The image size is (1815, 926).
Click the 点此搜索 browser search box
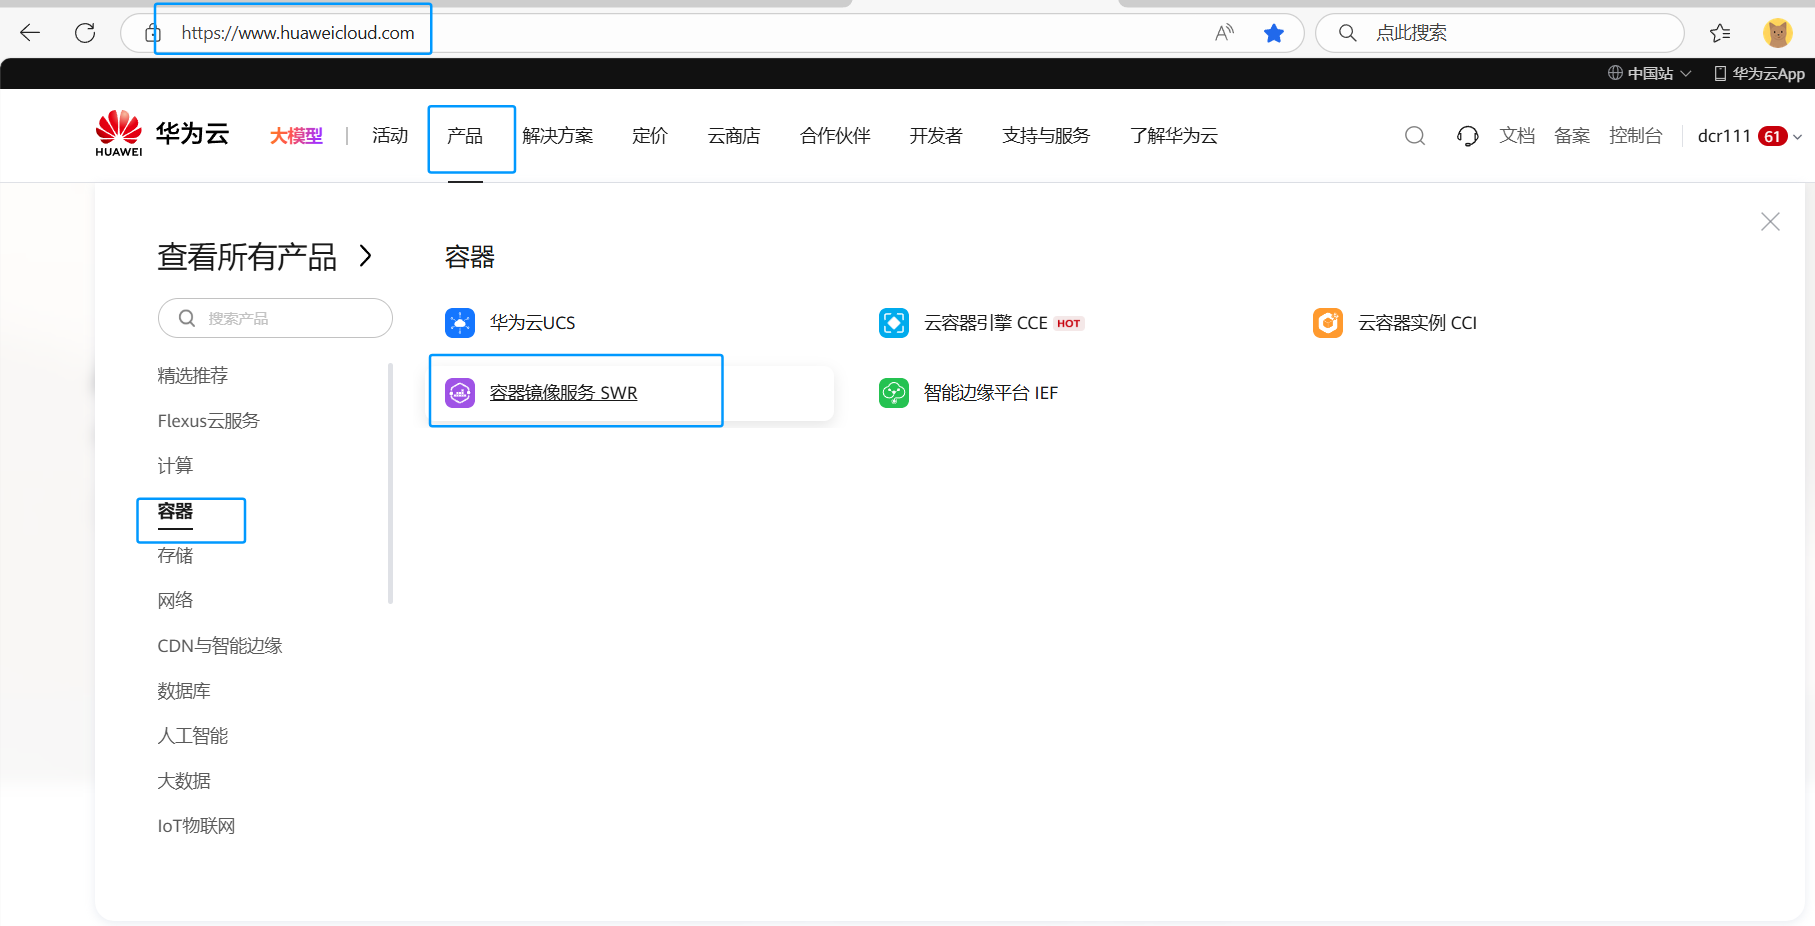pyautogui.click(x=1500, y=33)
